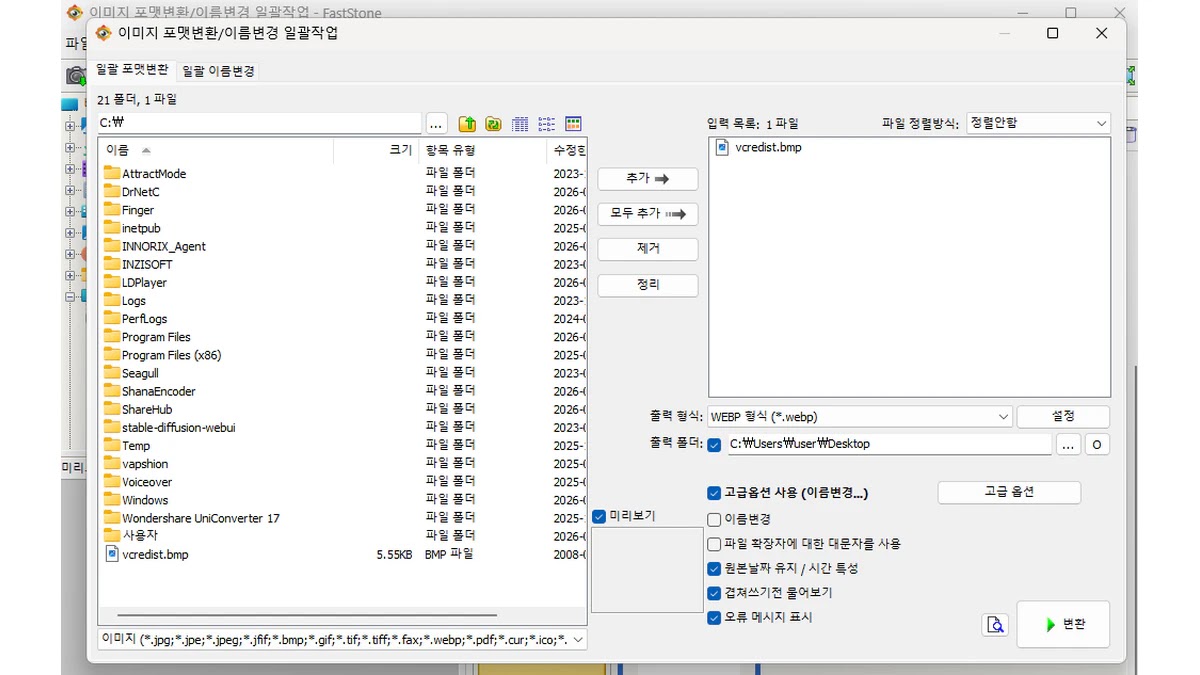The width and height of the screenshot is (1200, 675).
Task: Toggle 원본날짜 유지 / 시간 특성
Action: [714, 569]
